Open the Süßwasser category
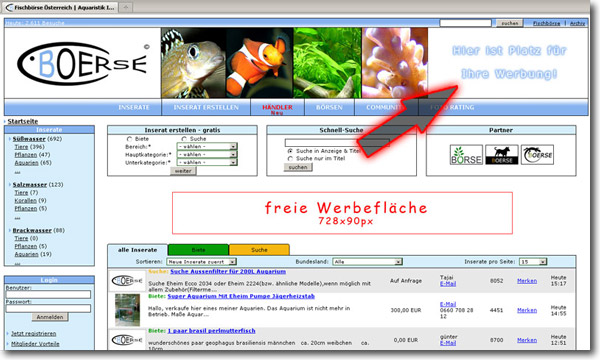This screenshot has height=360, width=600. coord(29,139)
